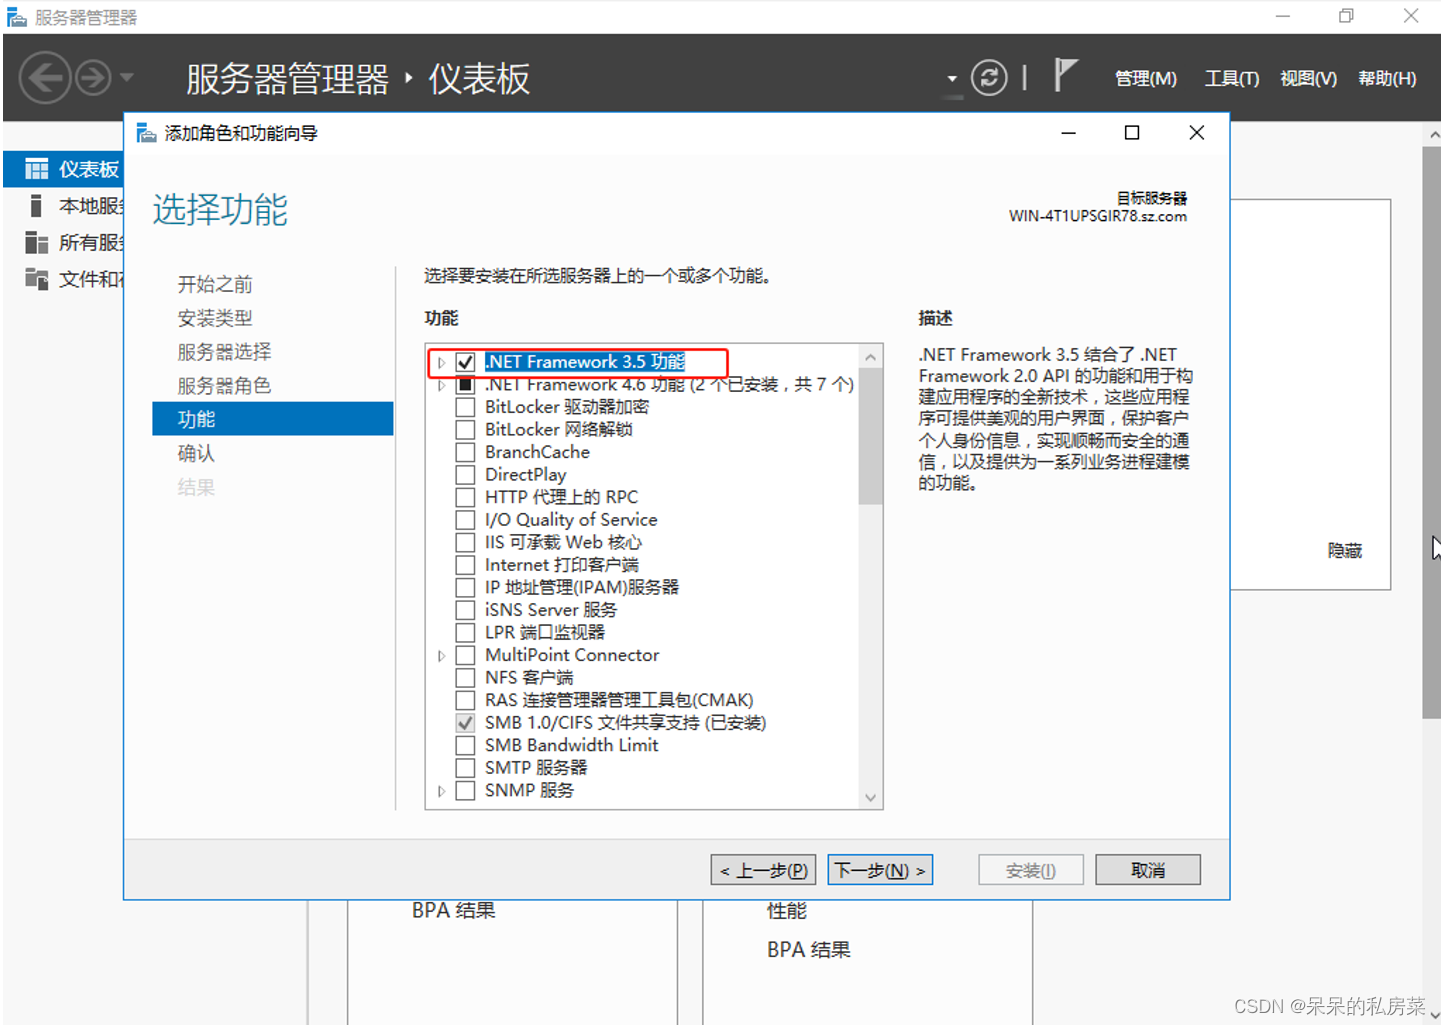Open the dropdown arrow left of refresh
The image size is (1441, 1025).
(952, 79)
